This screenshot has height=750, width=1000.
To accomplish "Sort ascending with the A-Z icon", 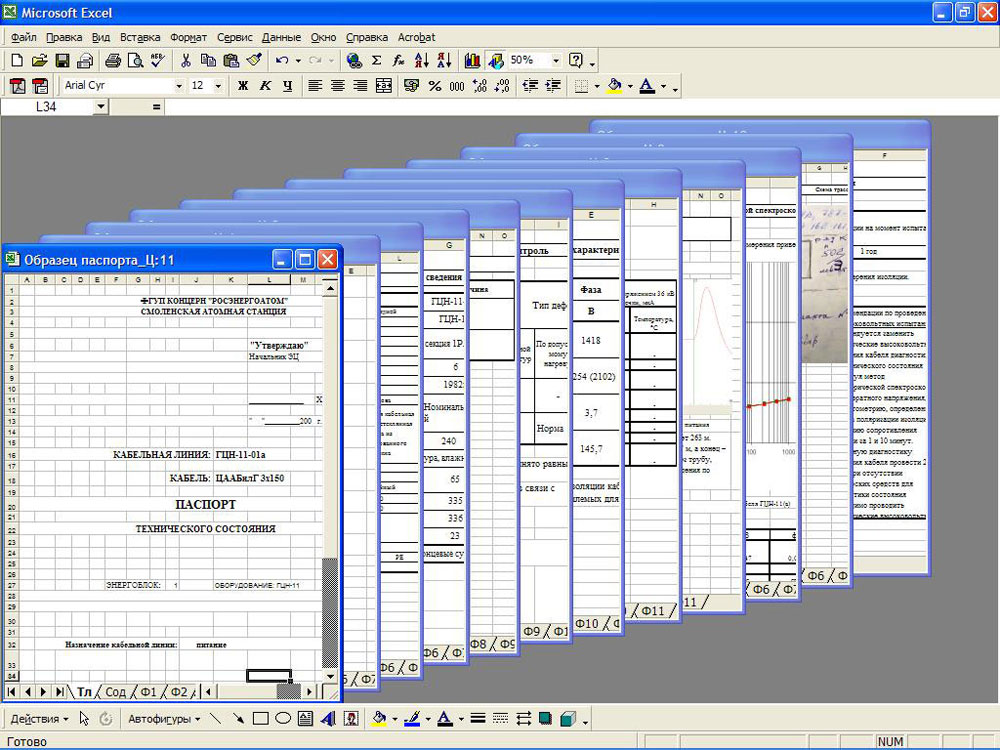I will tap(422, 61).
